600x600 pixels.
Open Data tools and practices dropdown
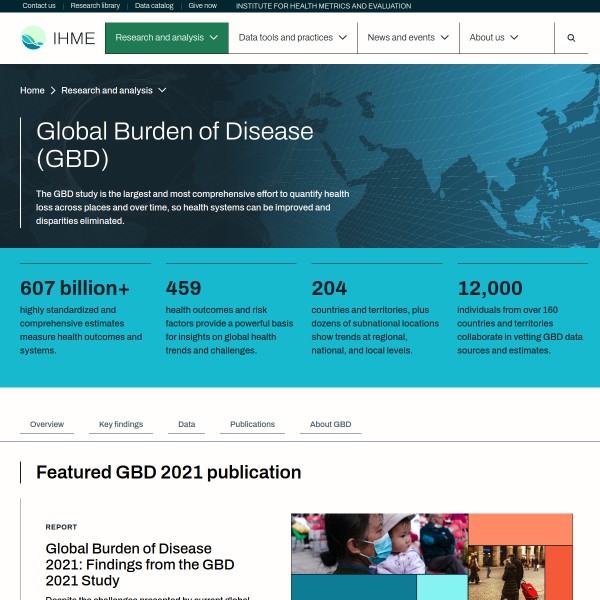tap(292, 38)
